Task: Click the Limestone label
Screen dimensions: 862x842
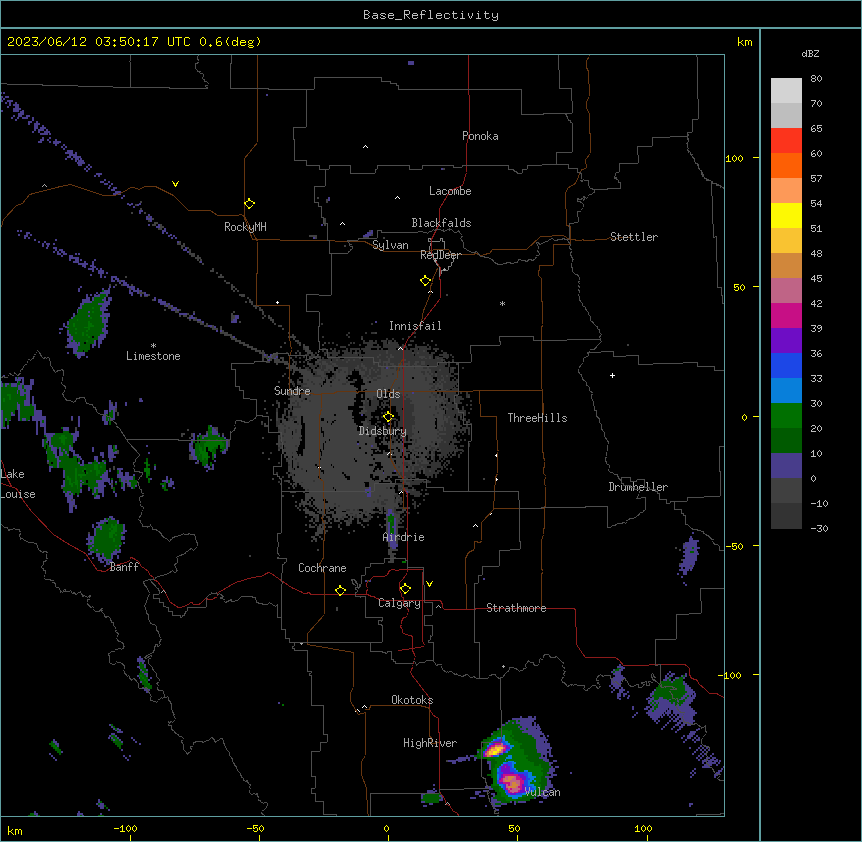Action: click(153, 356)
